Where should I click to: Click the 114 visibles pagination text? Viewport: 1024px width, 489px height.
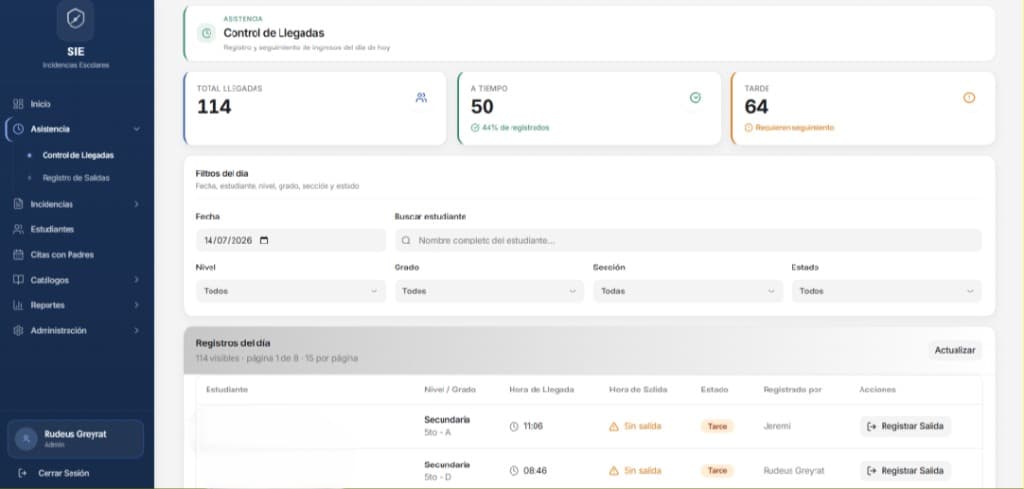(276, 358)
